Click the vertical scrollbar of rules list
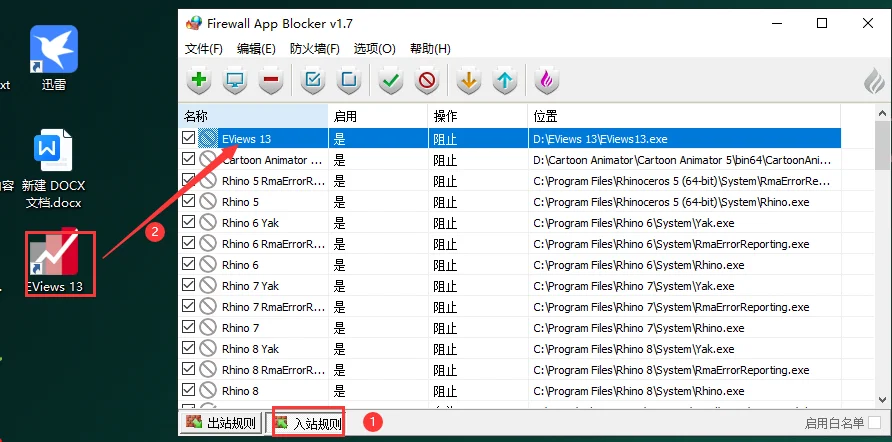The width and height of the screenshot is (892, 442). (882, 260)
